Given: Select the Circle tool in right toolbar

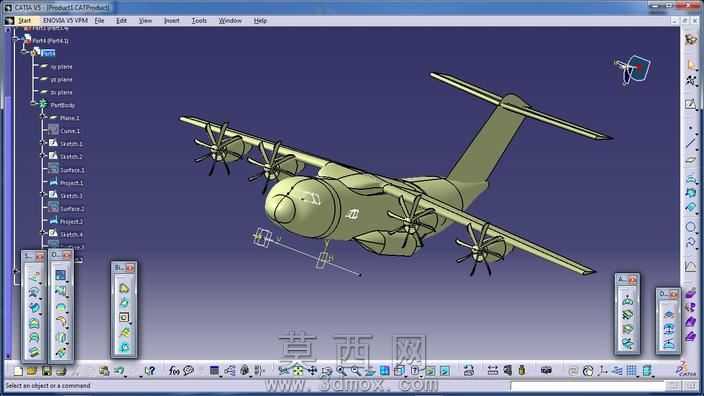Looking at the screenshot, I should coord(691,227).
